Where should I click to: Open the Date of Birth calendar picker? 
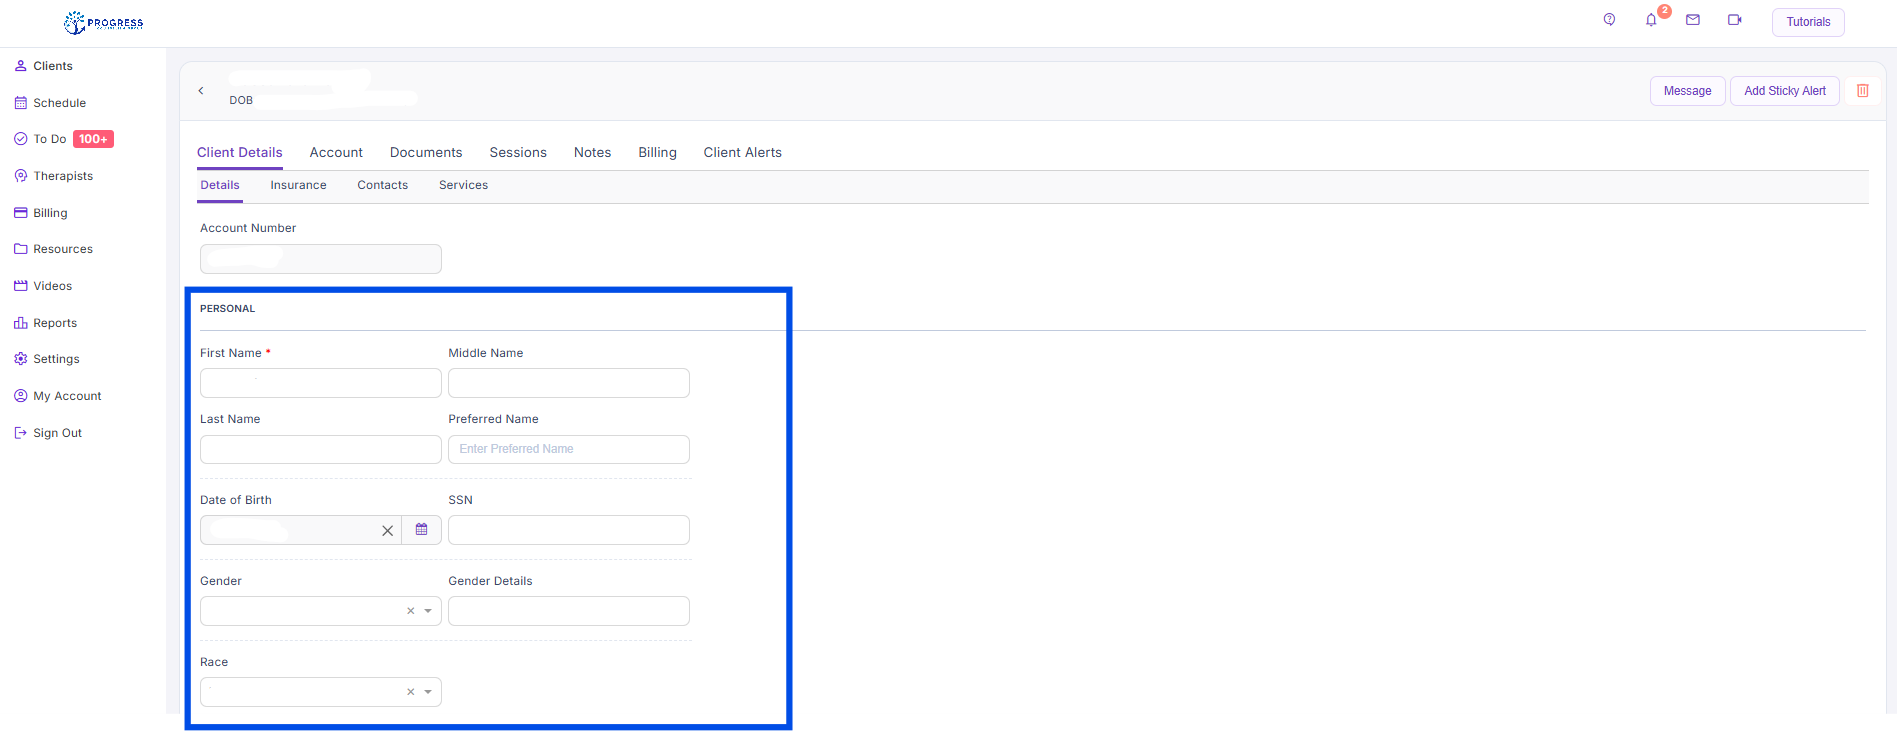(422, 530)
